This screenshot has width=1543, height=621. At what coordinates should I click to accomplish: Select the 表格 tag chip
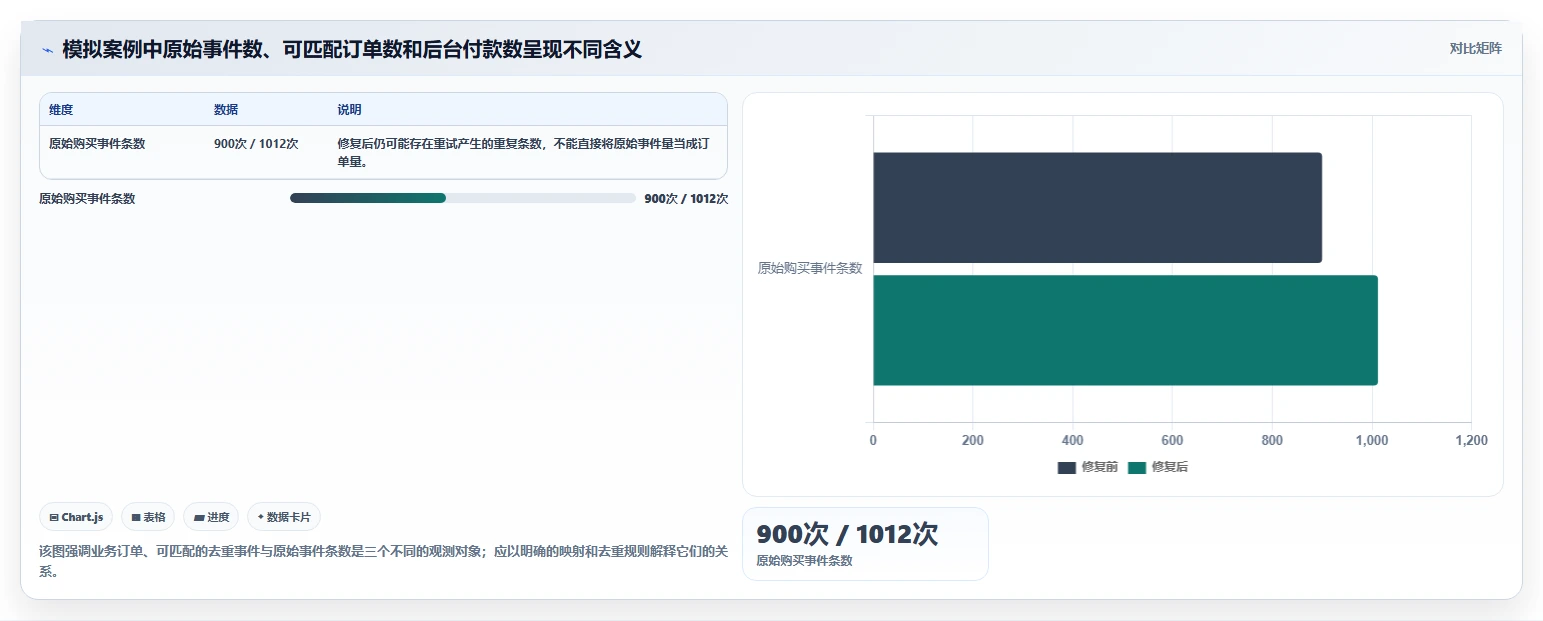coord(148,517)
